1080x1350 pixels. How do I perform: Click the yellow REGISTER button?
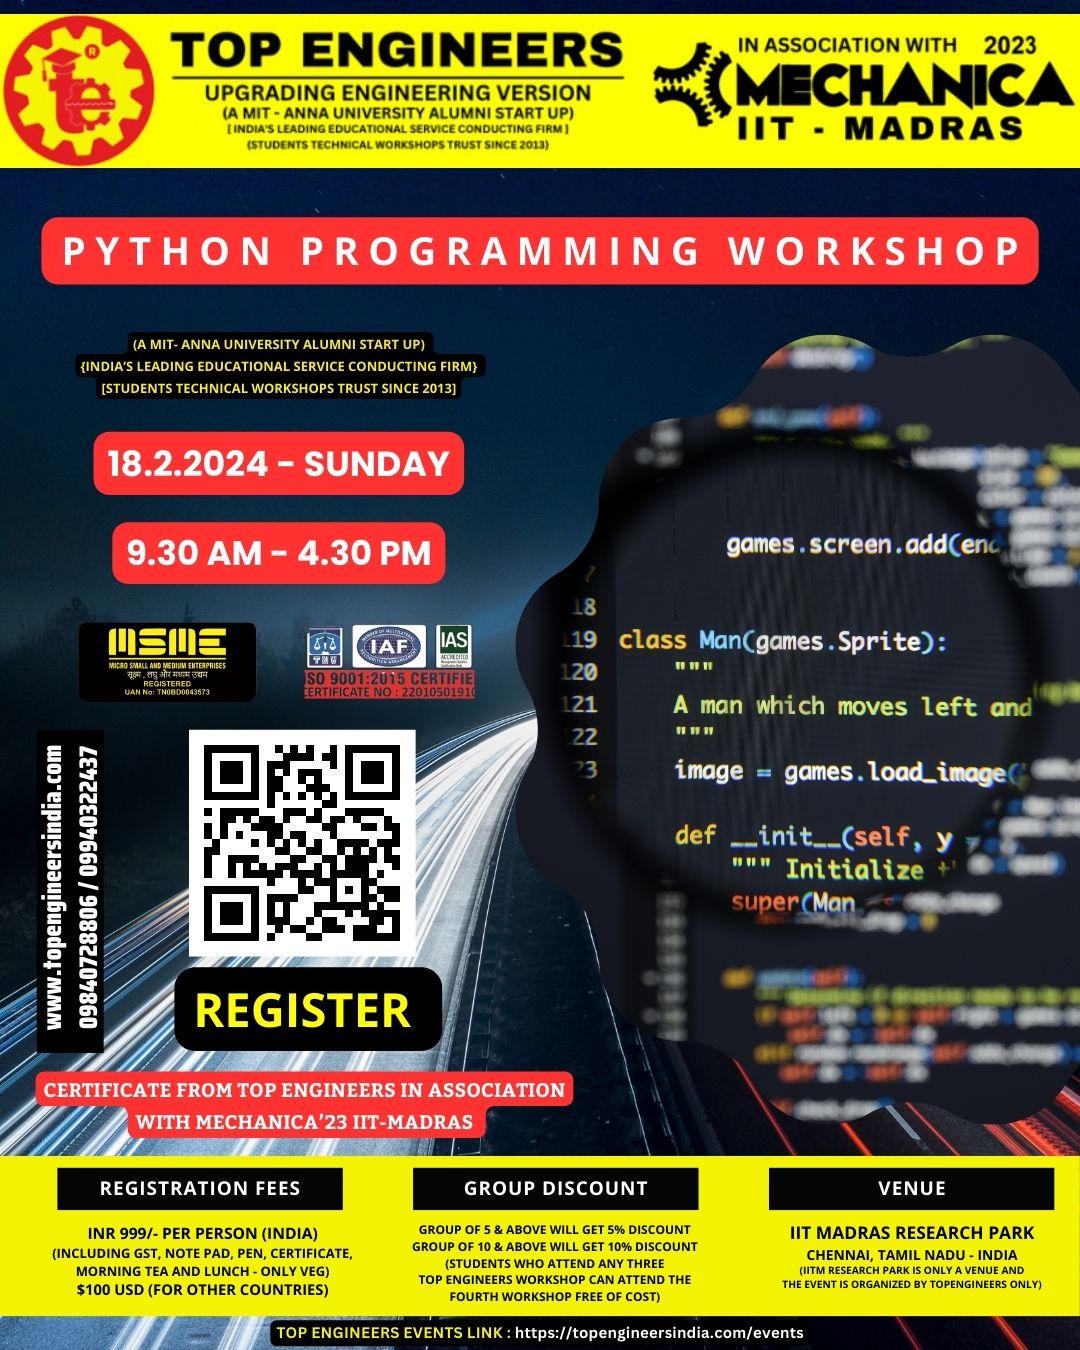308,1010
